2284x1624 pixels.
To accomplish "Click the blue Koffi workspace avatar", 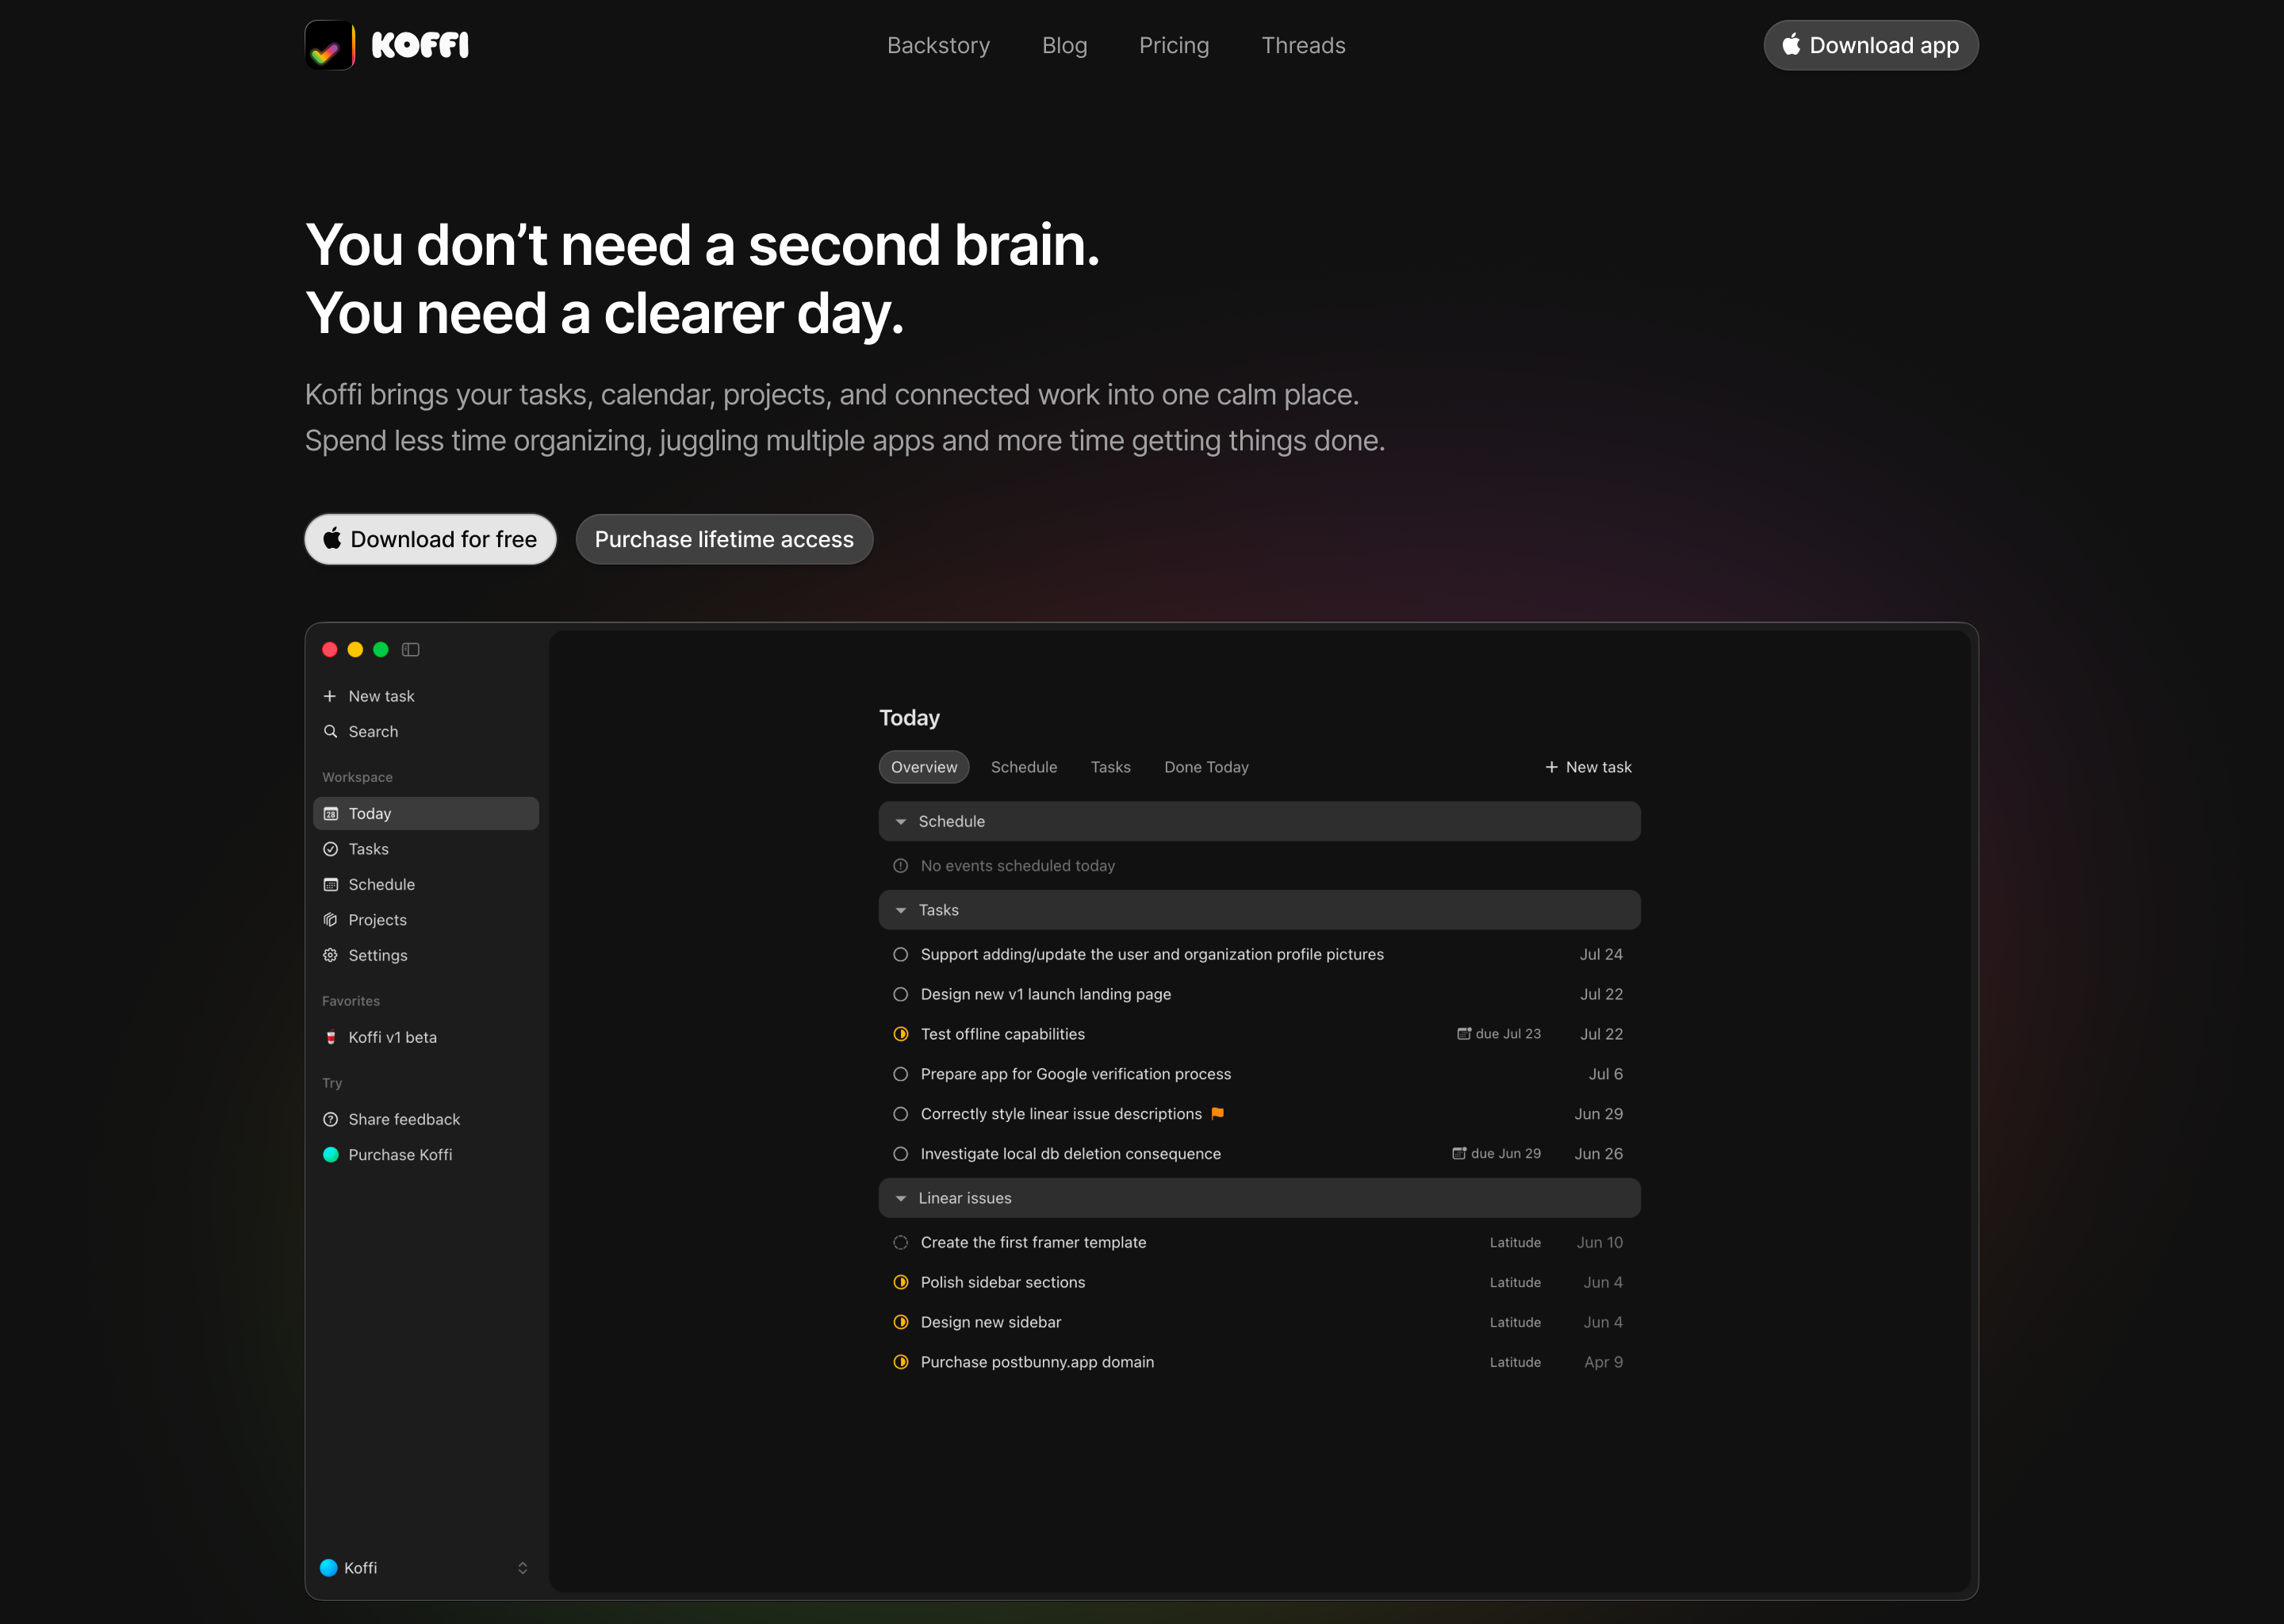I will 329,1568.
